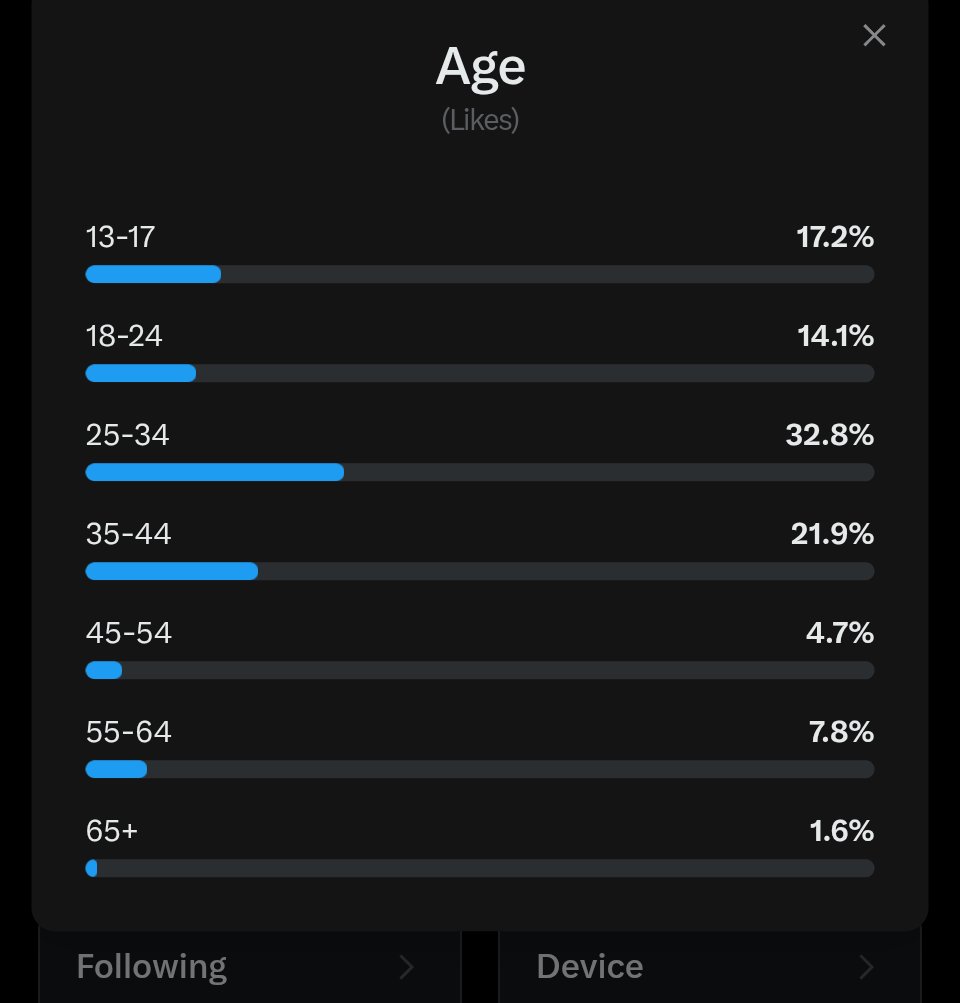Image resolution: width=960 pixels, height=1003 pixels.
Task: Click the 55-64 age progress bar
Action: pyautogui.click(x=480, y=770)
